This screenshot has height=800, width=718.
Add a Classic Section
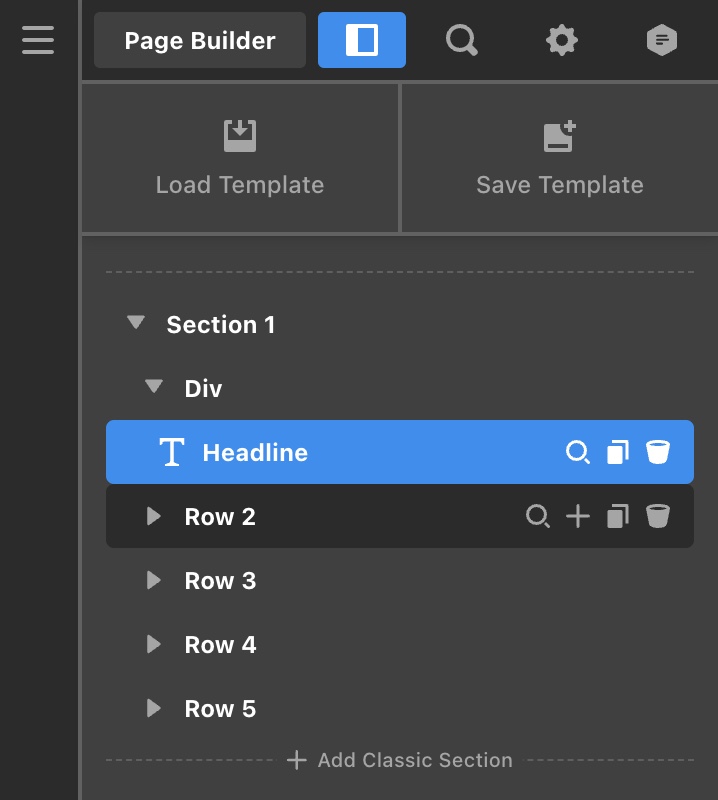coord(400,760)
